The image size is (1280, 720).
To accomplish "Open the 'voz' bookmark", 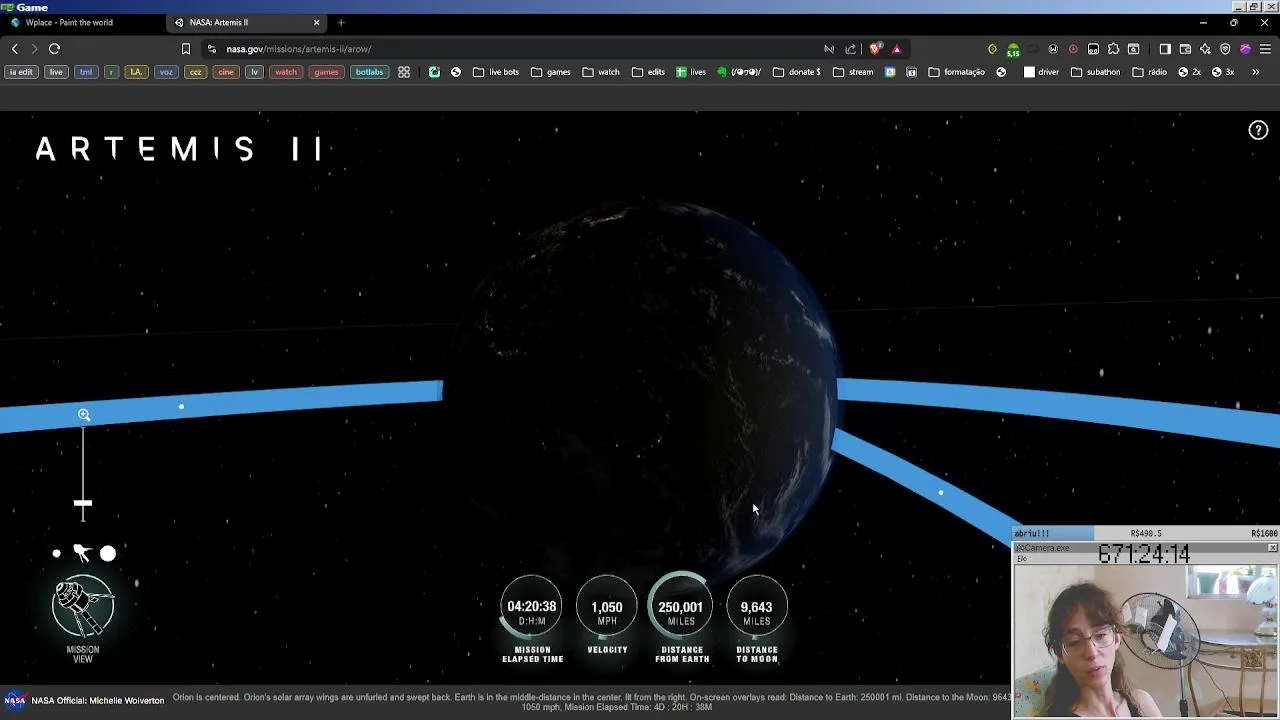I will point(166,72).
